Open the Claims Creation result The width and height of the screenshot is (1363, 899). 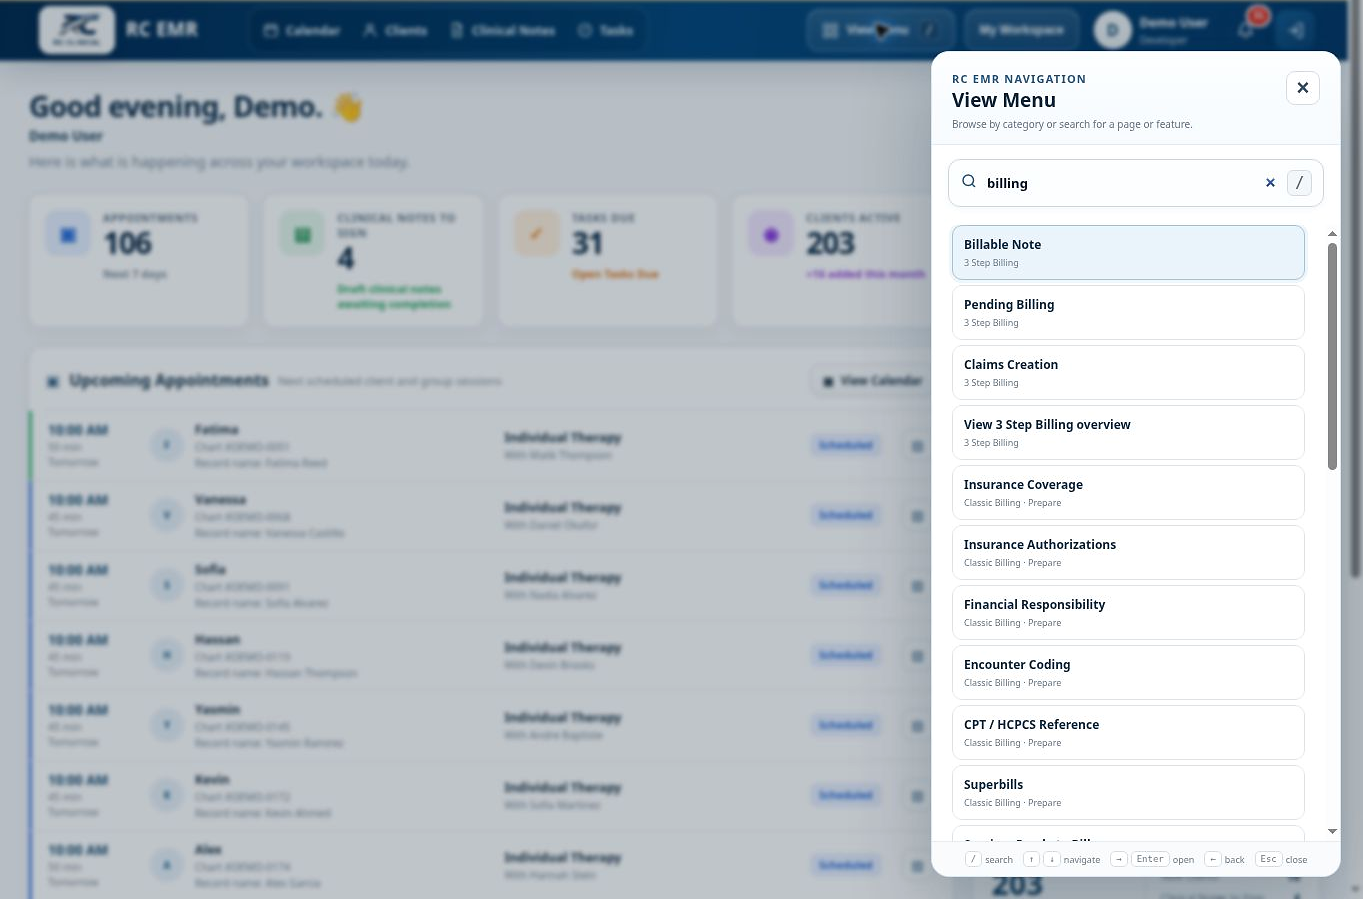1128,372
